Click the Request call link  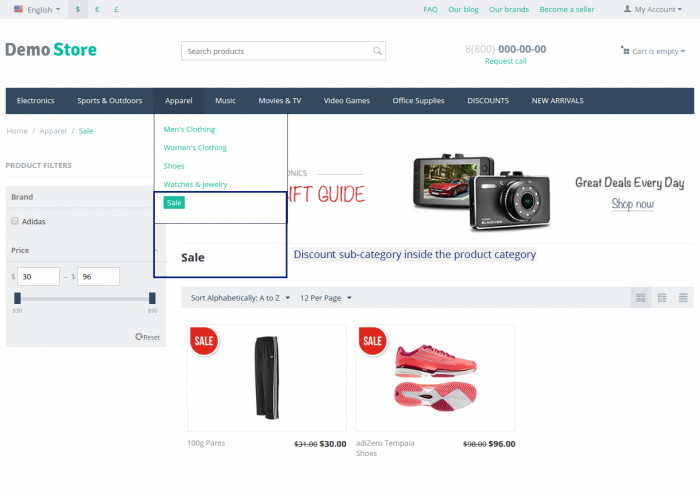[505, 61]
